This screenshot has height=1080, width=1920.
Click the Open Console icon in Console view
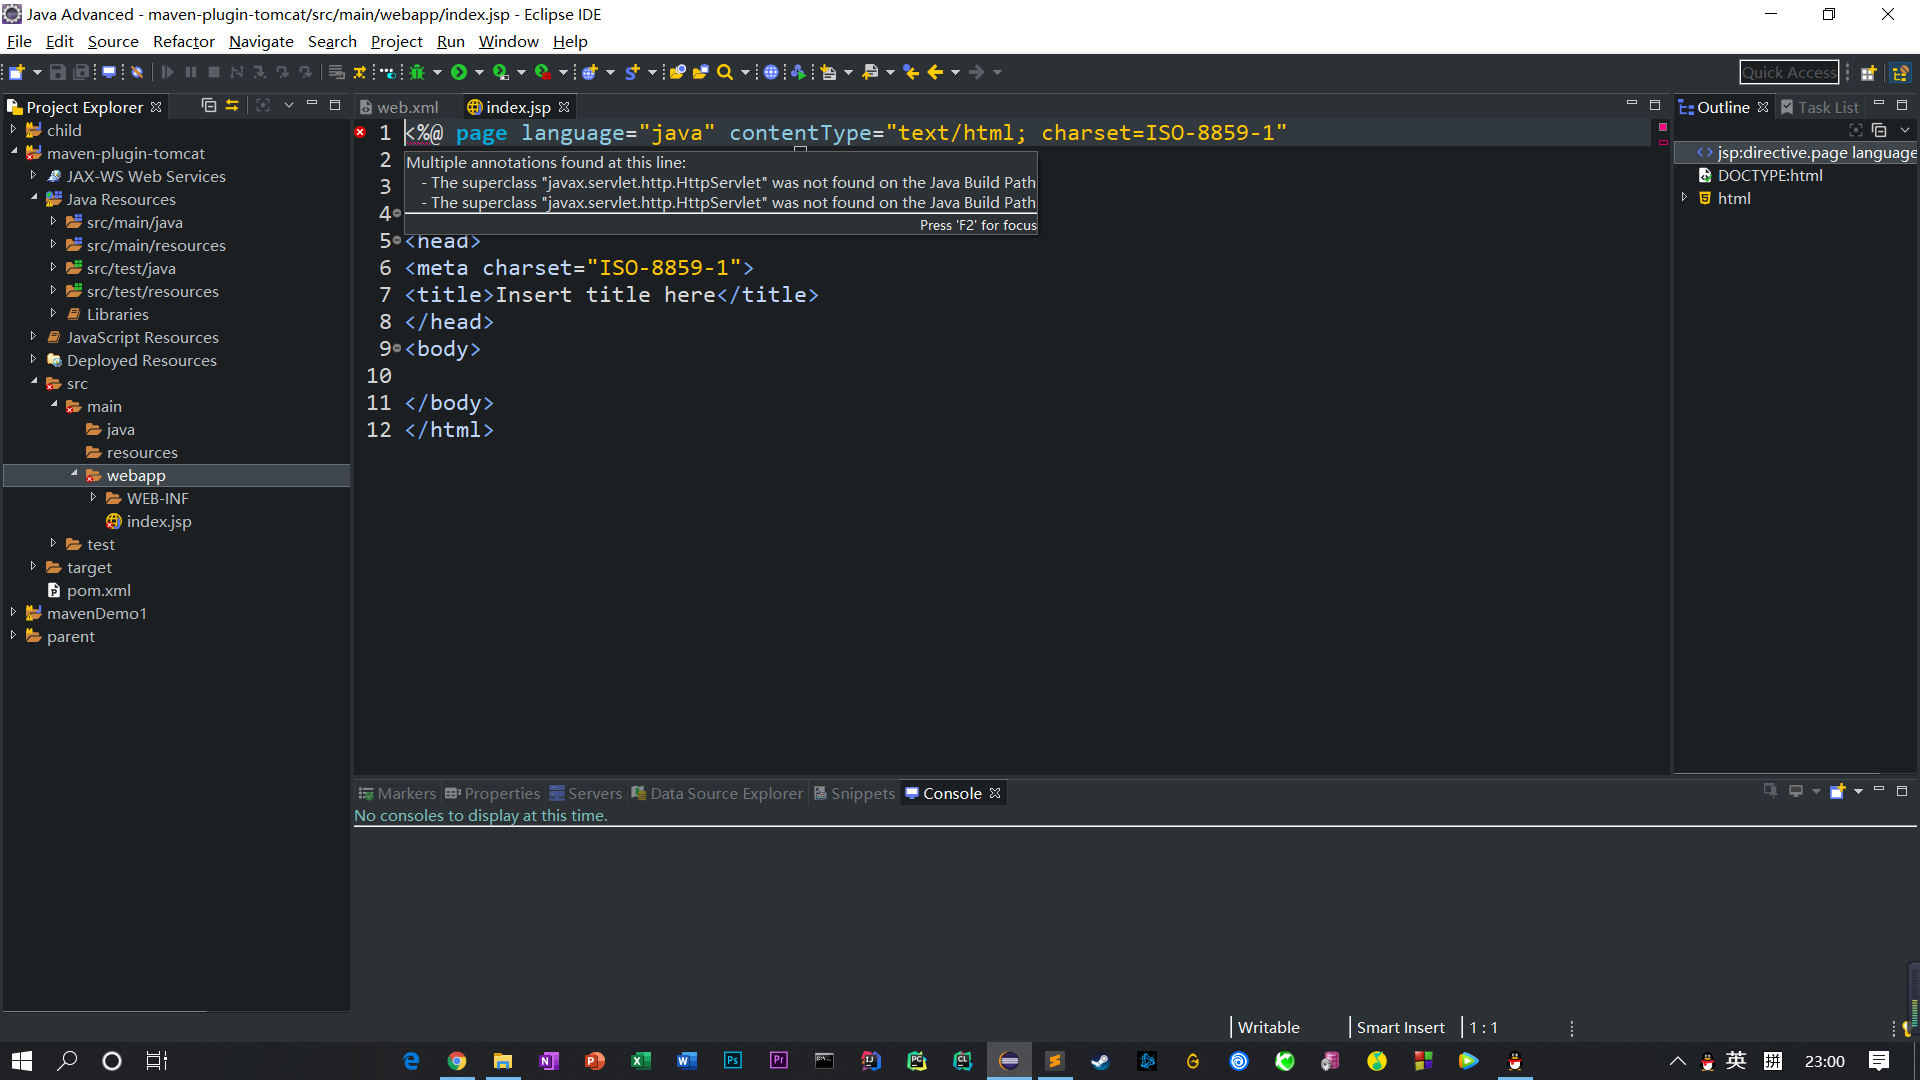(1837, 791)
